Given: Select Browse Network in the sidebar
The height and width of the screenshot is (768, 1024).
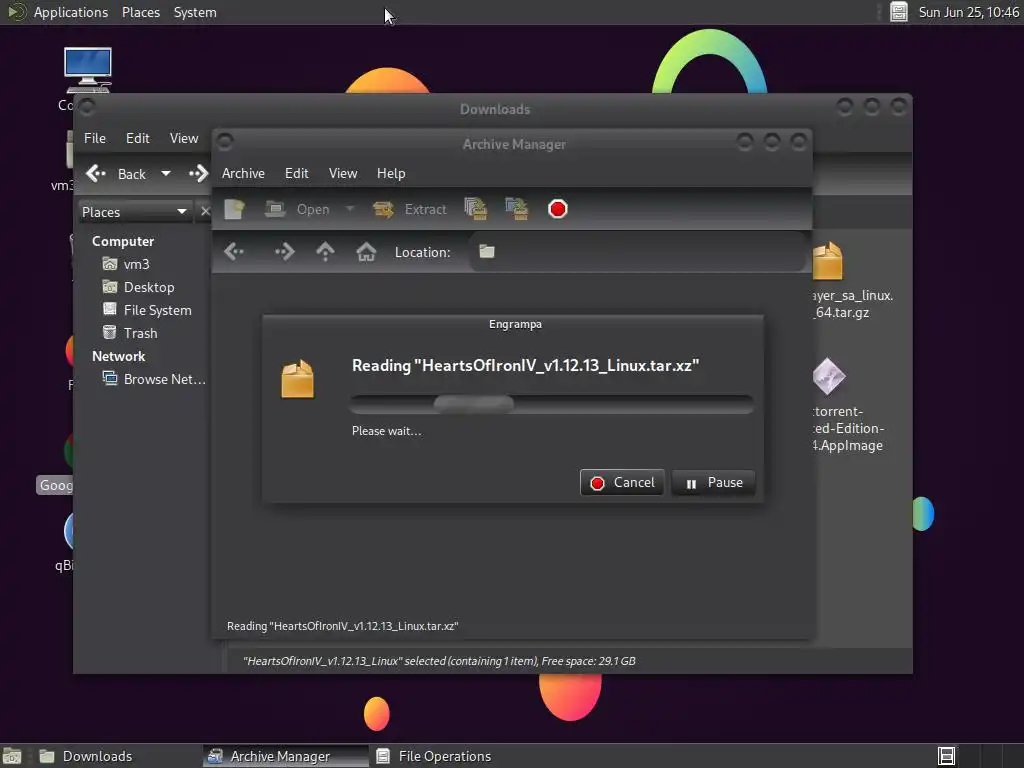Looking at the screenshot, I should (154, 379).
